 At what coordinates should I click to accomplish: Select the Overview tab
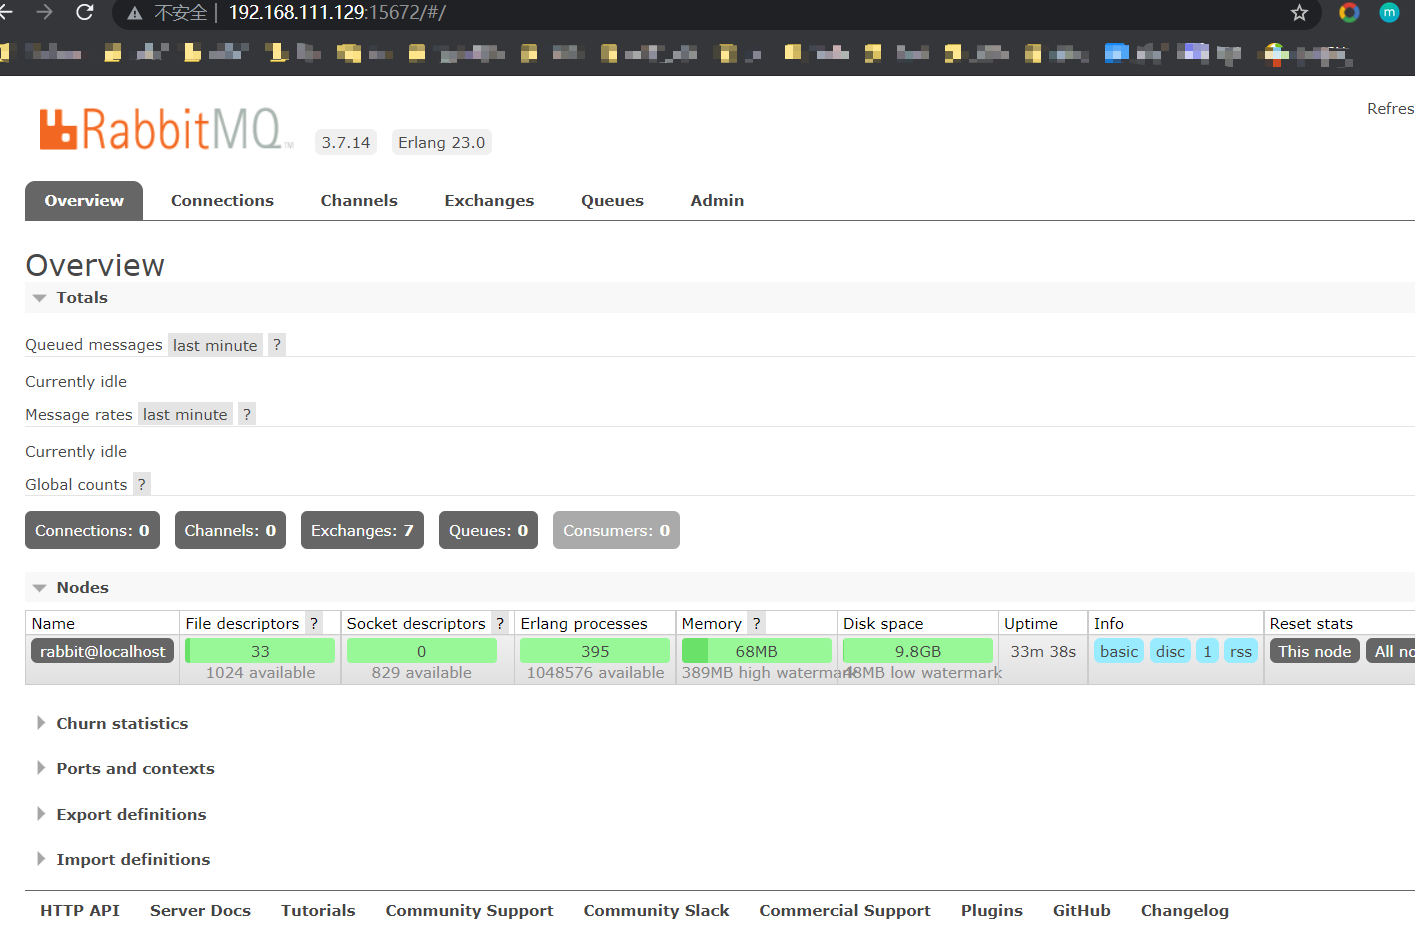pos(84,200)
